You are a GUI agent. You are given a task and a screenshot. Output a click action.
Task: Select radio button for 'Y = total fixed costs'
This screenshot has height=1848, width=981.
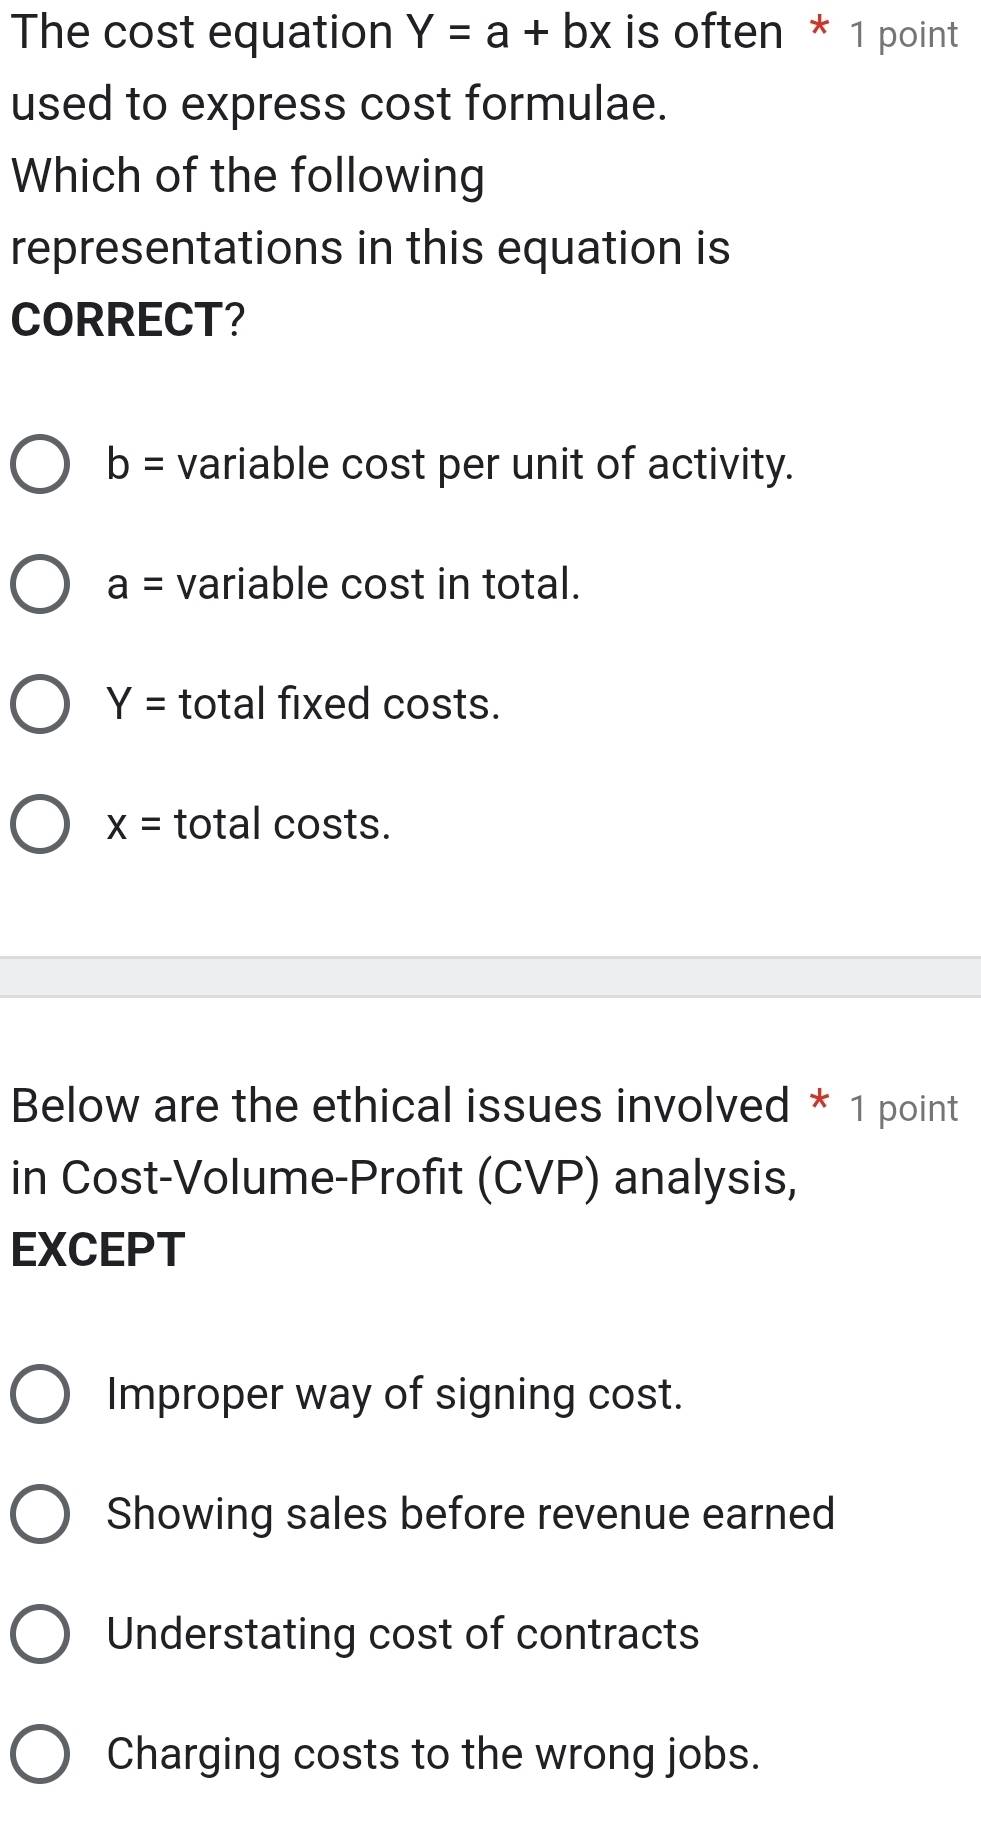coord(40,705)
